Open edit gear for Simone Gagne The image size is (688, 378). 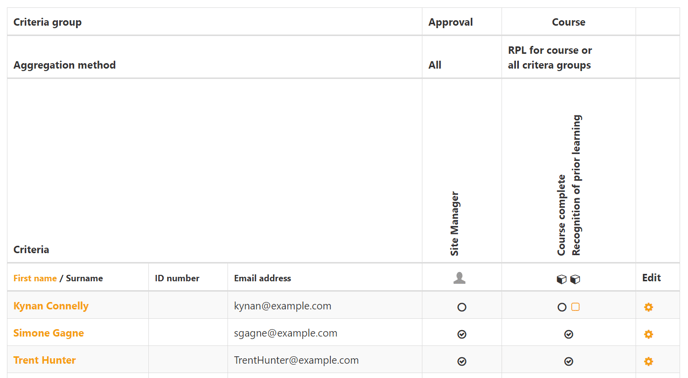point(649,335)
